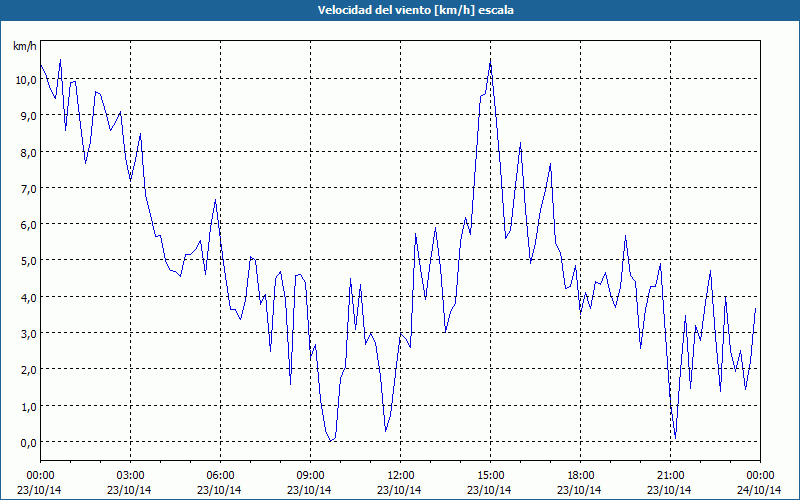Click the '6,0' y-axis value
This screenshot has width=800, height=500.
click(28, 224)
